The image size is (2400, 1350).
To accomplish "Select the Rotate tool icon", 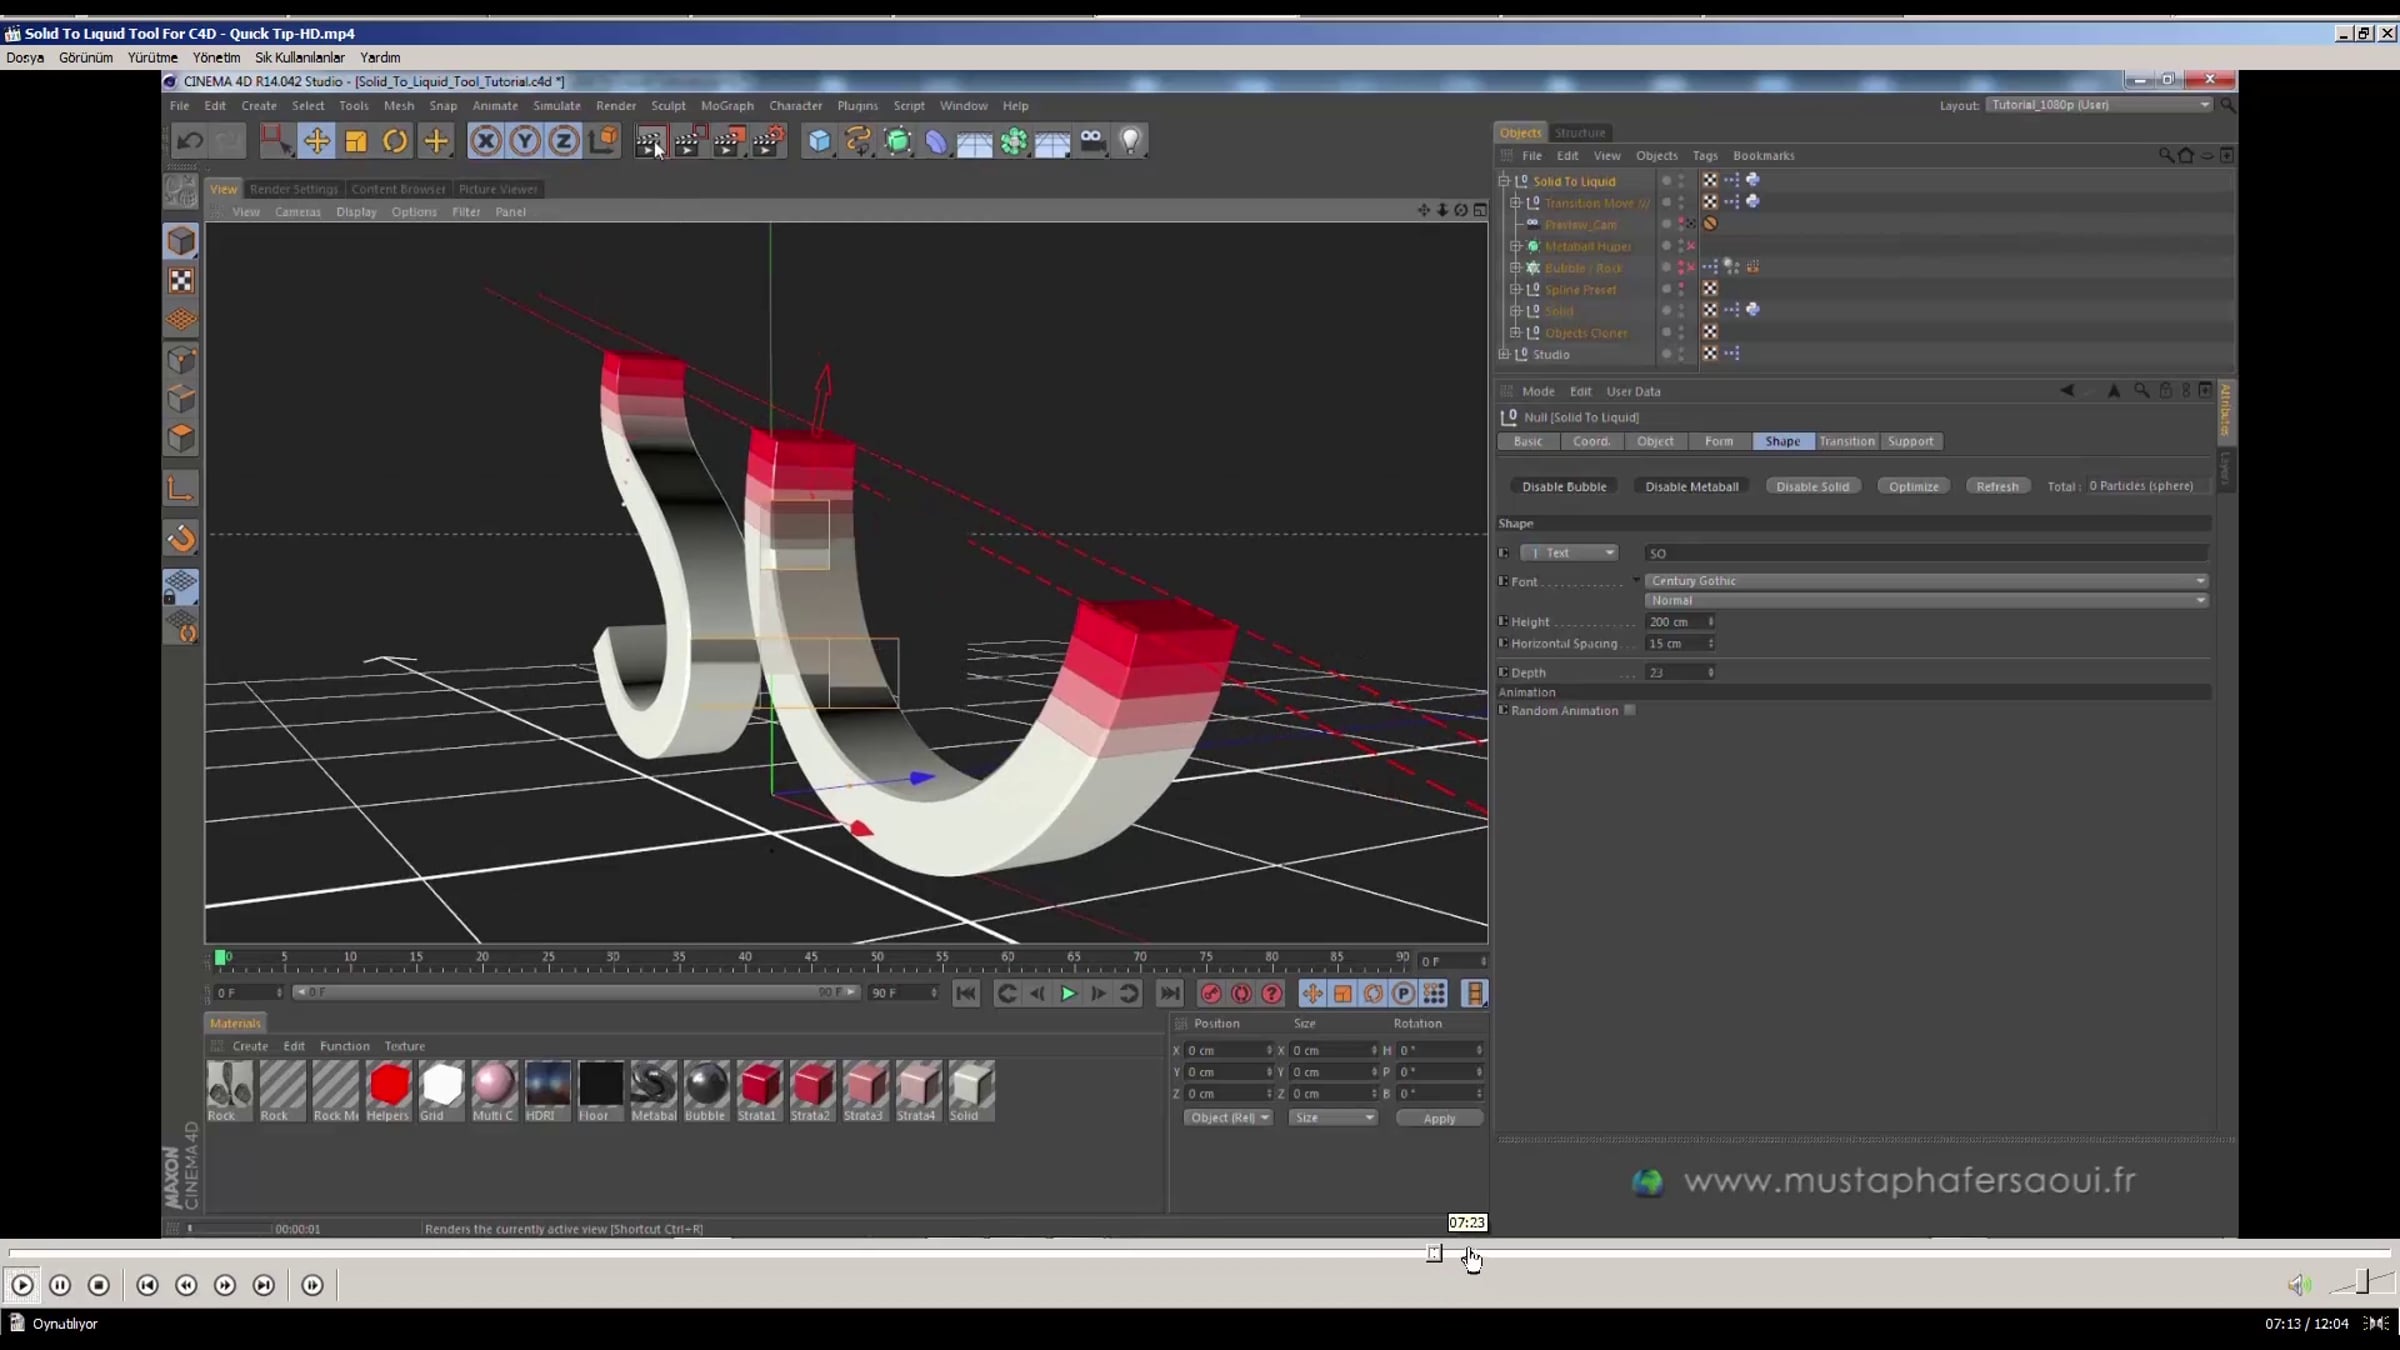I will pyautogui.click(x=395, y=141).
